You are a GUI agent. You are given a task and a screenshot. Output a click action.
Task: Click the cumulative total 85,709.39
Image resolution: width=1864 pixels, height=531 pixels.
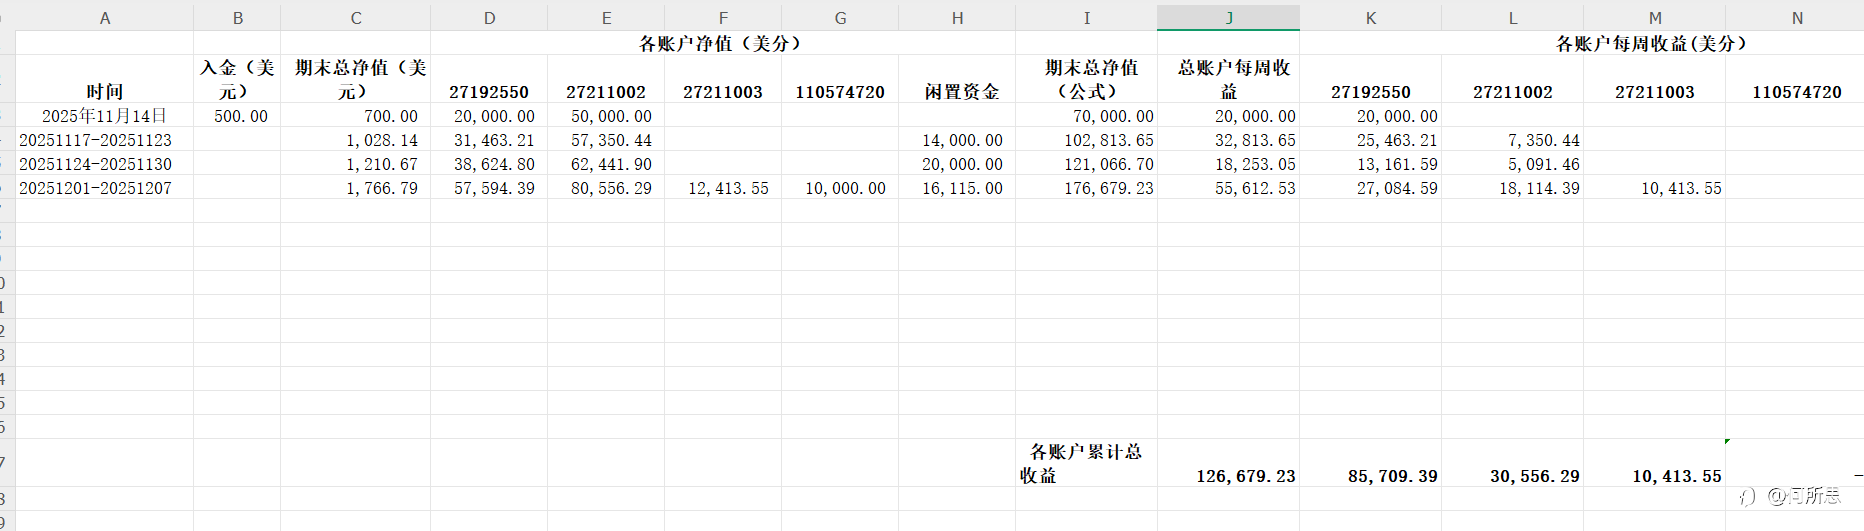coord(1371,463)
